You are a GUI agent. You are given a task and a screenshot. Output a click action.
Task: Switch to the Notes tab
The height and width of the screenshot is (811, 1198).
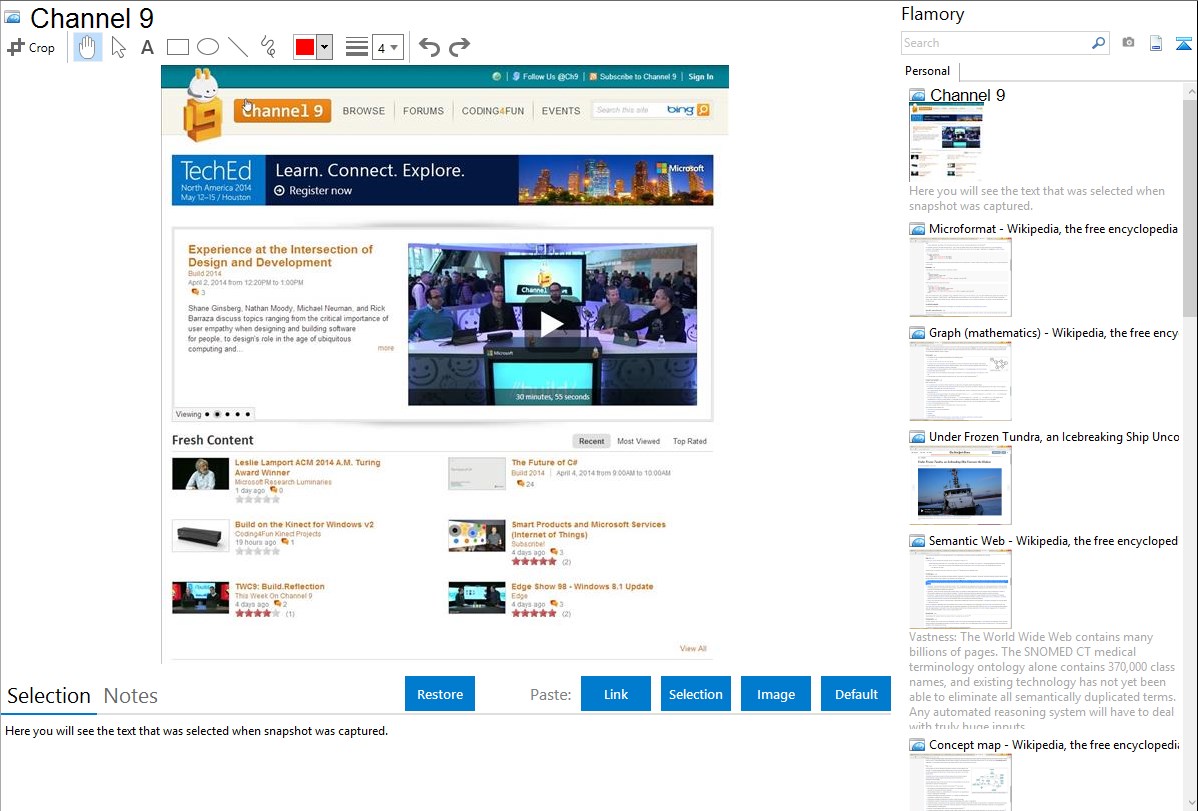[x=131, y=696]
